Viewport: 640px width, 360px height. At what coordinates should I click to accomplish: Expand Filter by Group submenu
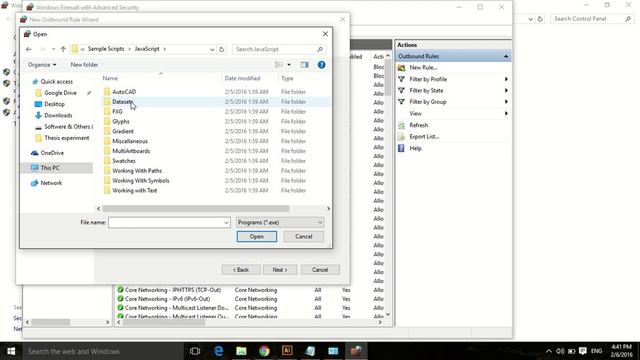(506, 102)
